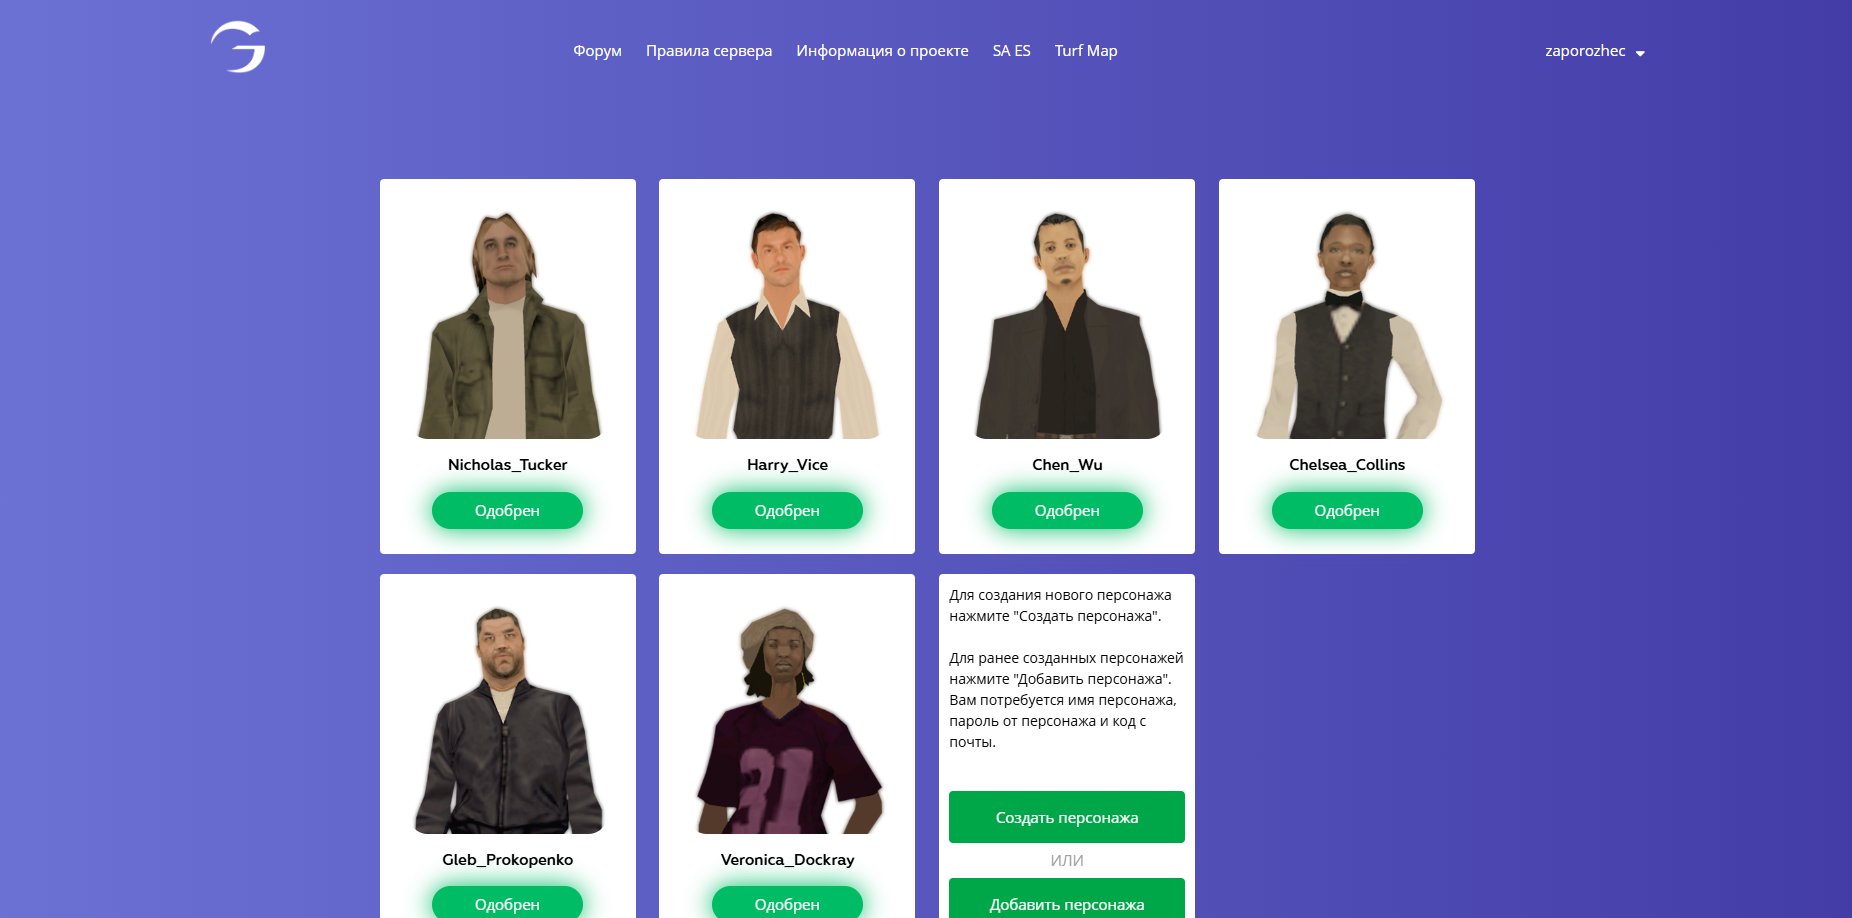1852x918 pixels.
Task: Select Chelsea_Collins character portrait
Action: [x=1347, y=324]
